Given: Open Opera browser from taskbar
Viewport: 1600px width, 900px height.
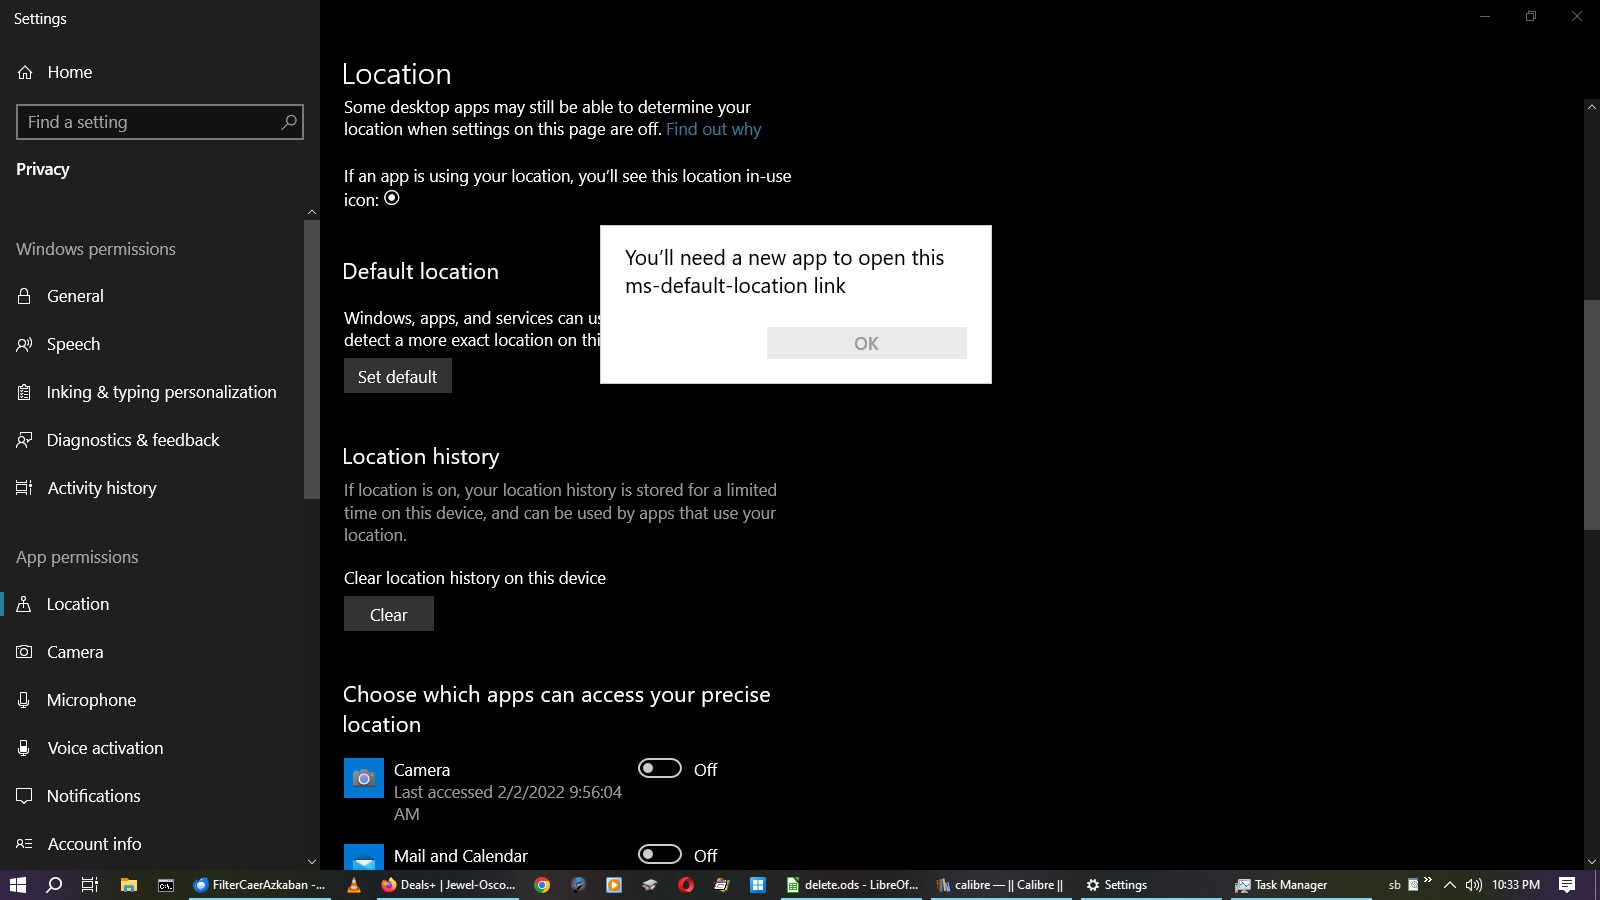Looking at the screenshot, I should click(x=686, y=885).
